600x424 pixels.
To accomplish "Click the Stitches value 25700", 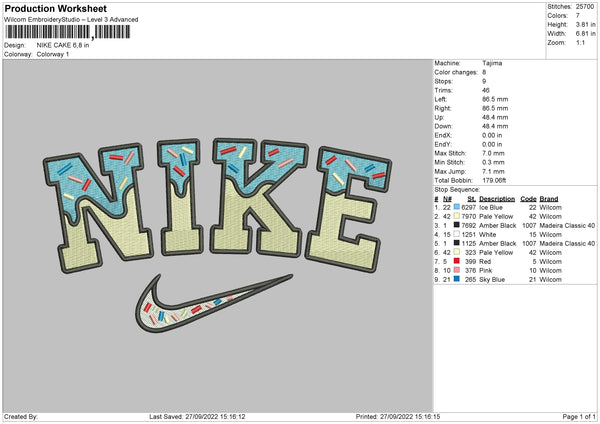I will point(585,7).
